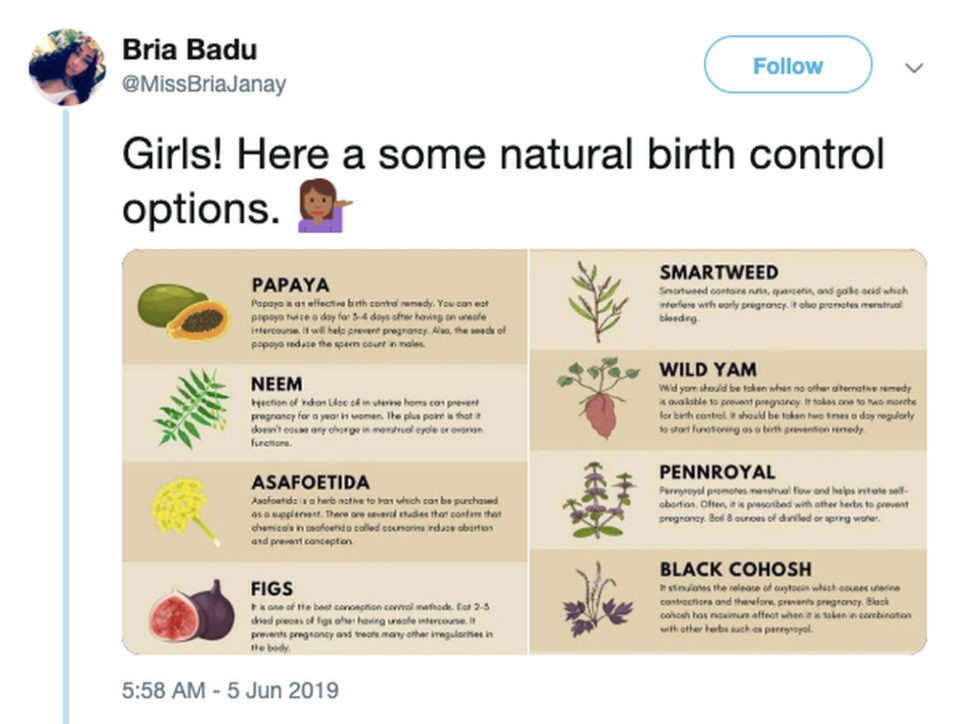The image size is (980, 724).
Task: Click the wild yam illustration
Action: click(598, 395)
